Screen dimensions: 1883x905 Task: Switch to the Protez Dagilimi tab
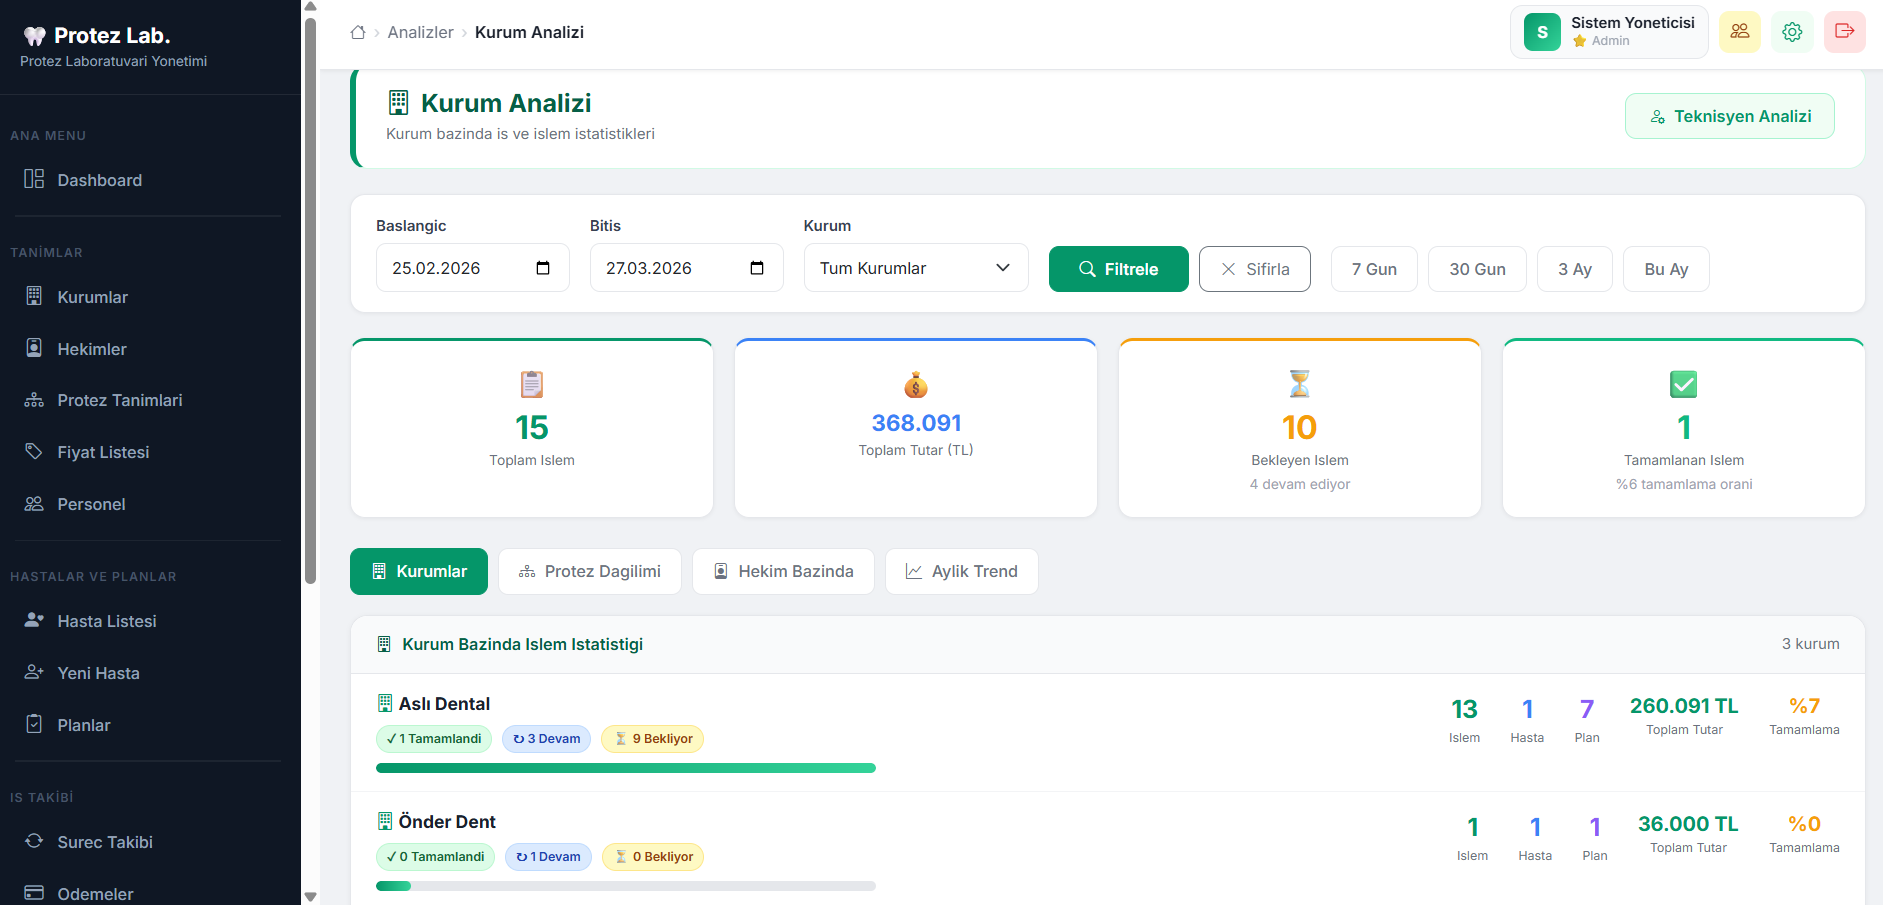590,571
